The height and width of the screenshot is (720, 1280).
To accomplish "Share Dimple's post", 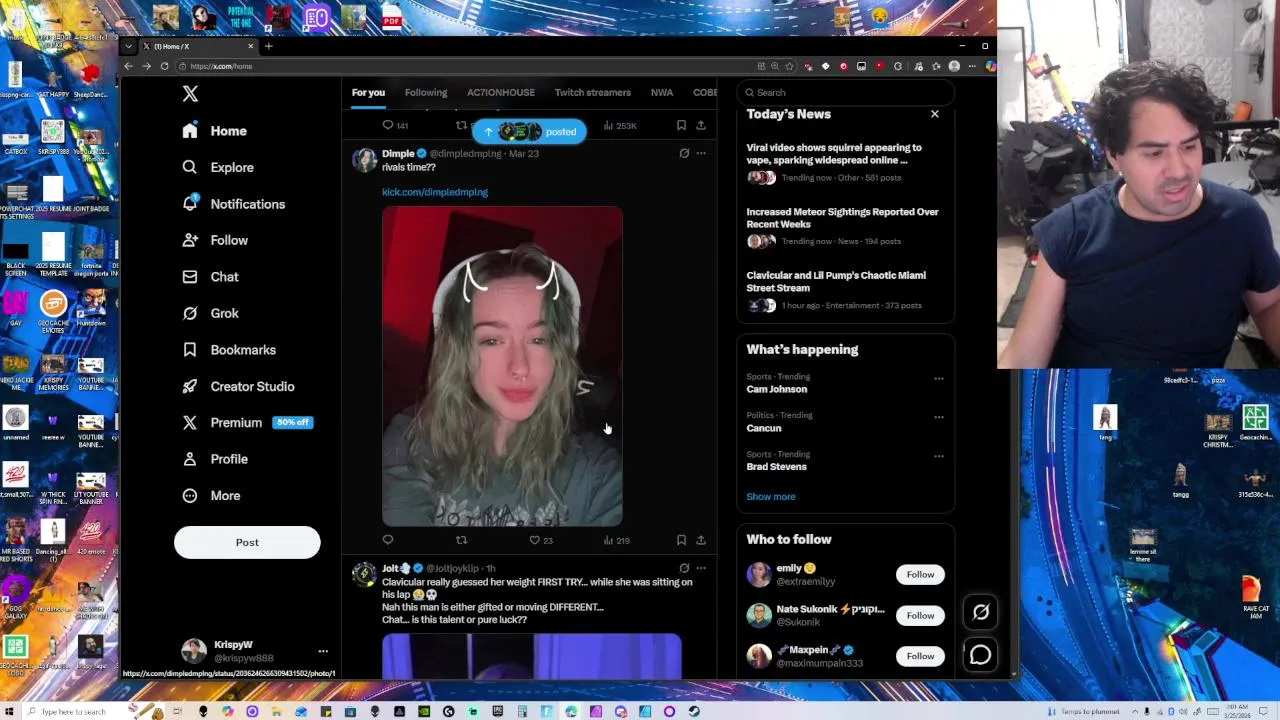I will [x=701, y=540].
